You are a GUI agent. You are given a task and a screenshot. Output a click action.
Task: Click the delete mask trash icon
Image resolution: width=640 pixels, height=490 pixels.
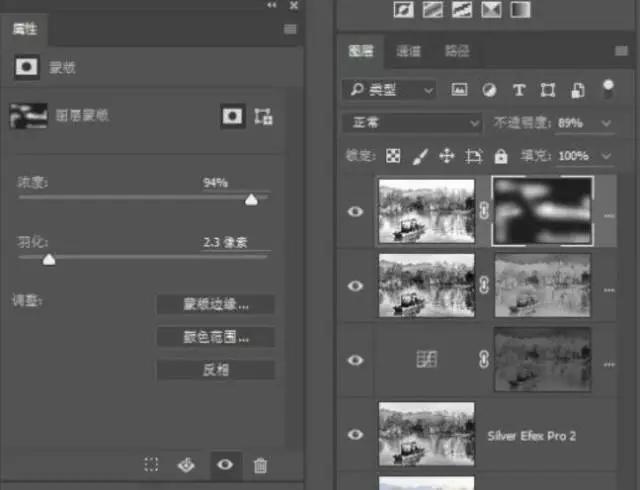coord(260,464)
